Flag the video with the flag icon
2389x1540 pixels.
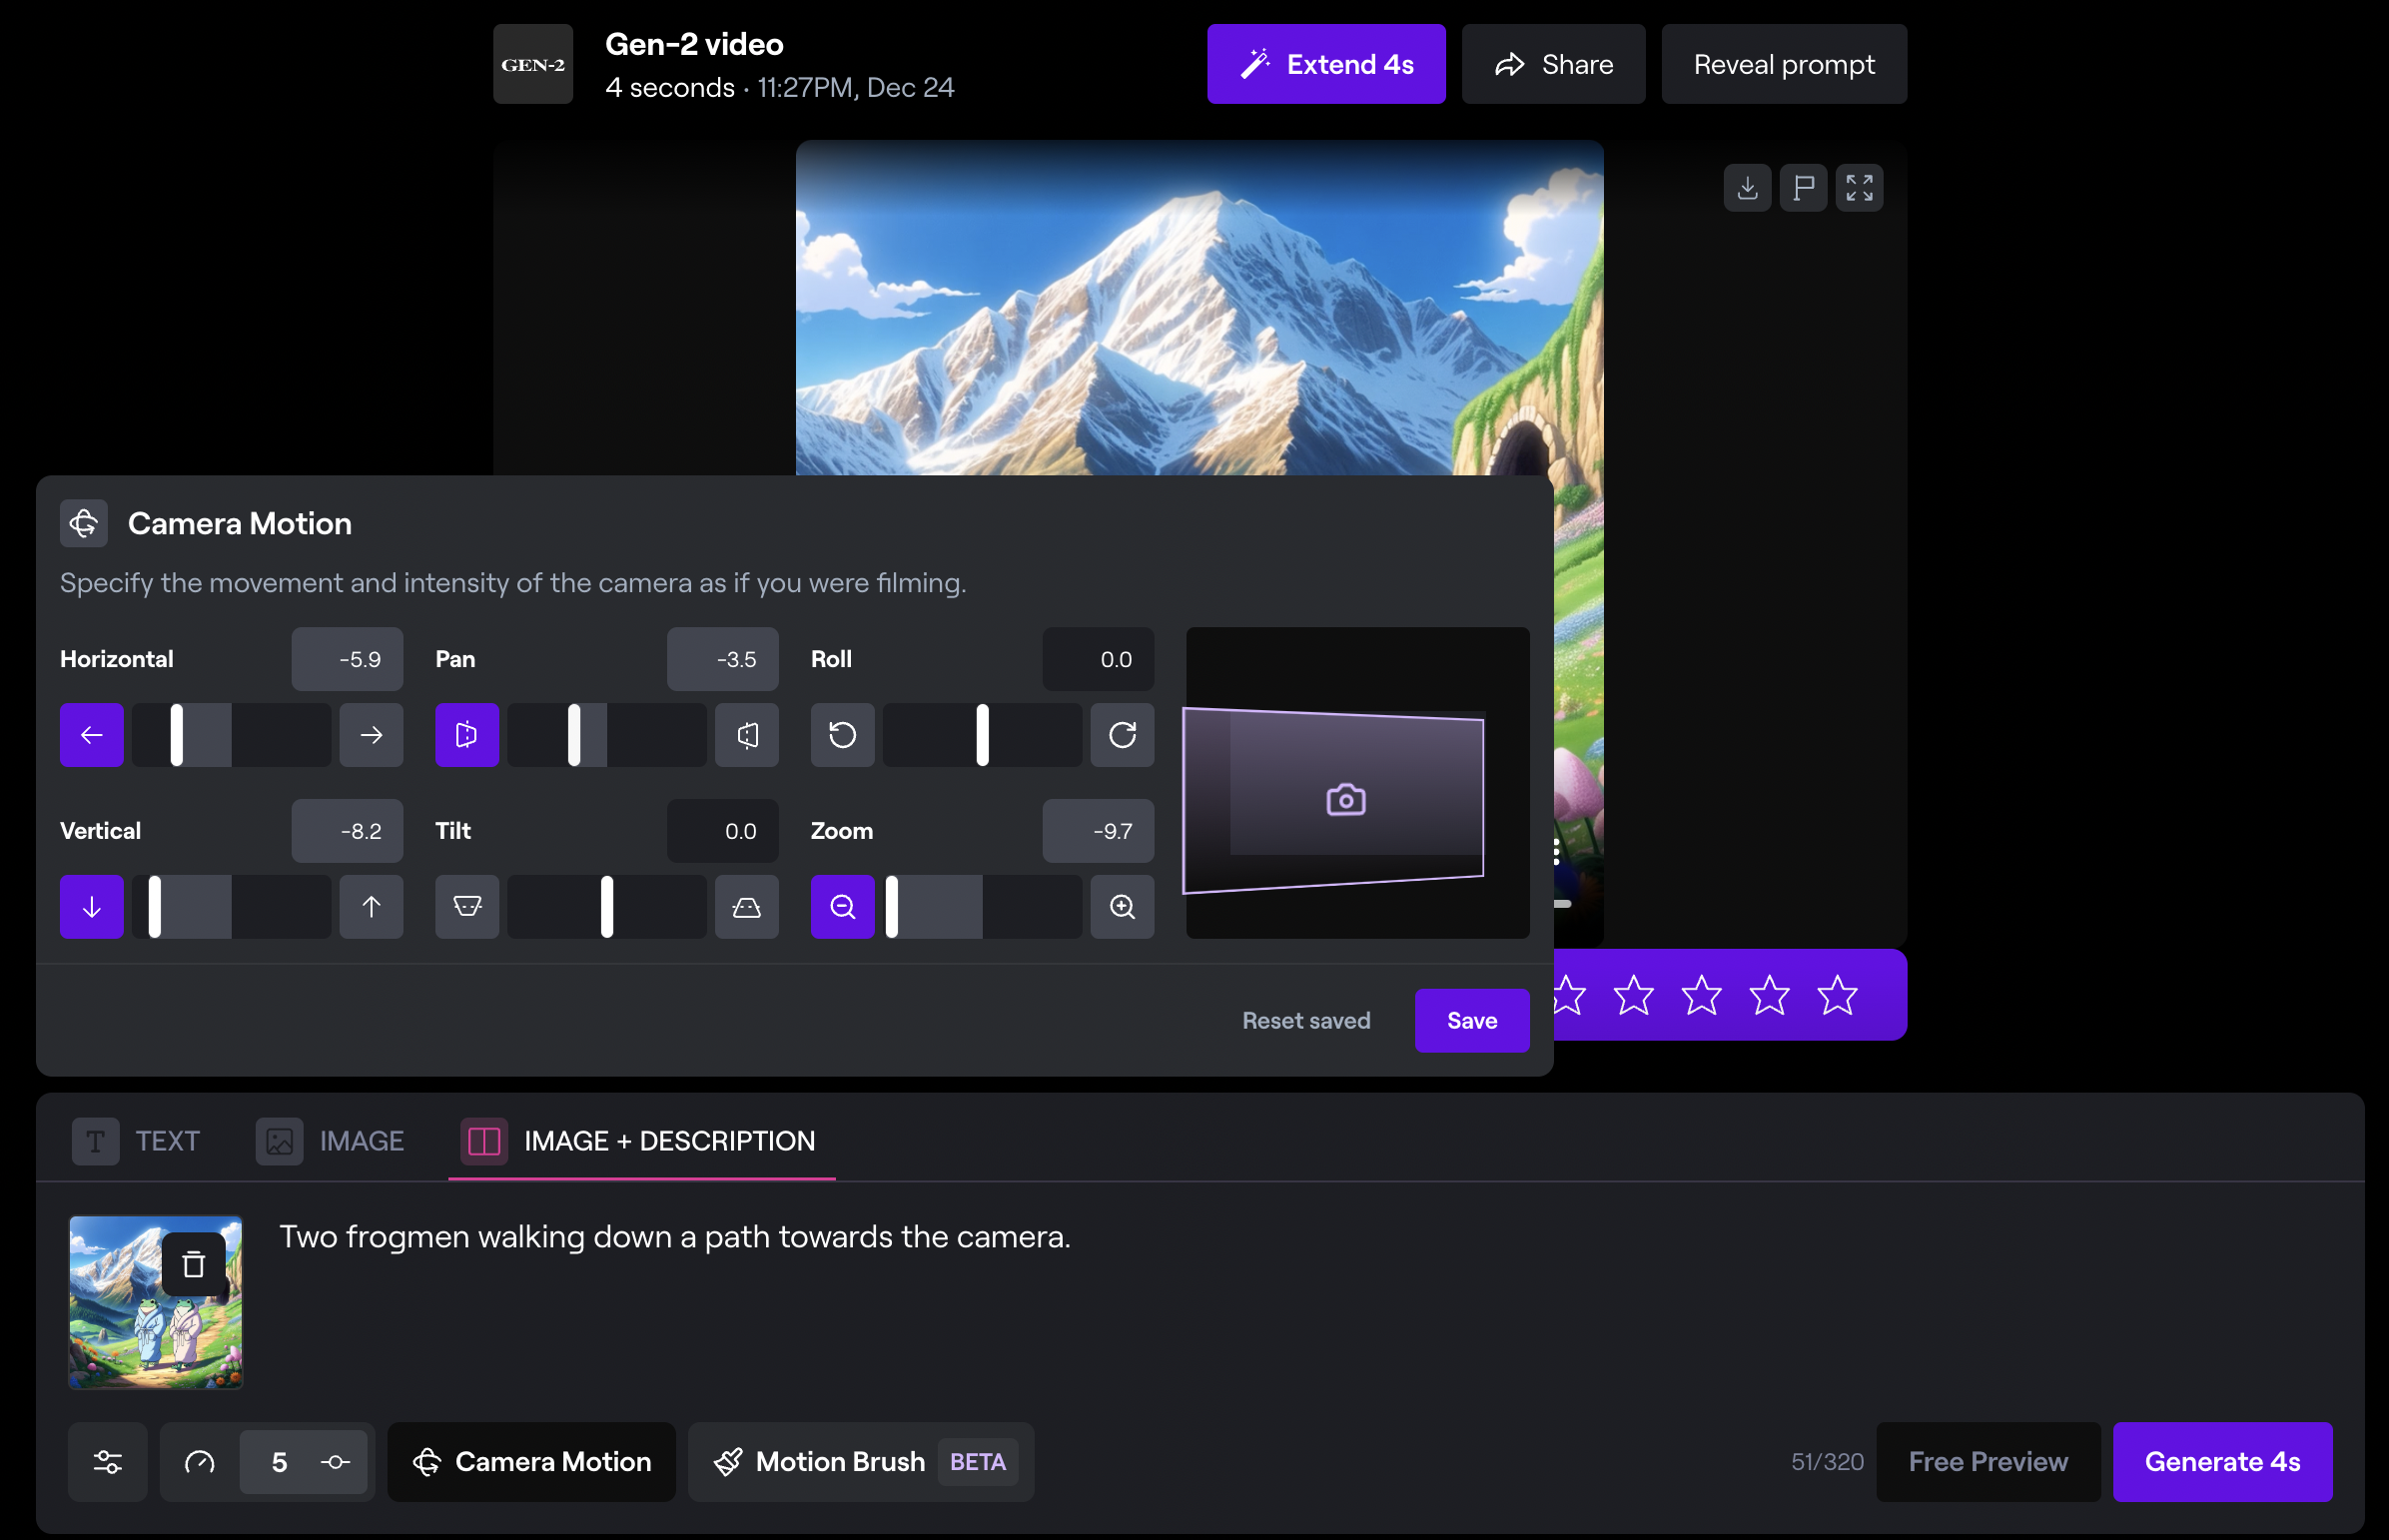pos(1803,188)
